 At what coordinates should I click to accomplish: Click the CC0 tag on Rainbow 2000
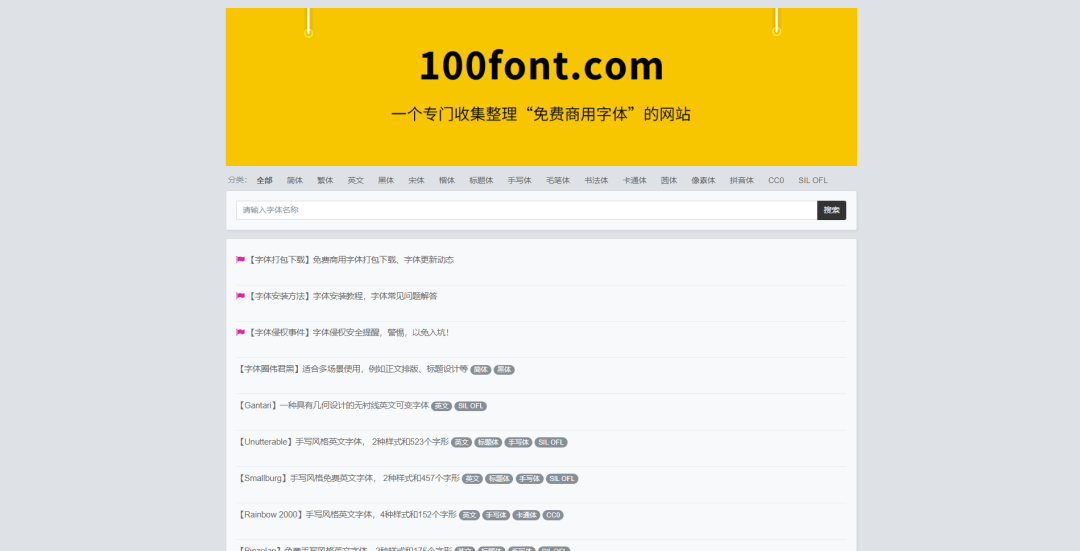click(x=553, y=515)
